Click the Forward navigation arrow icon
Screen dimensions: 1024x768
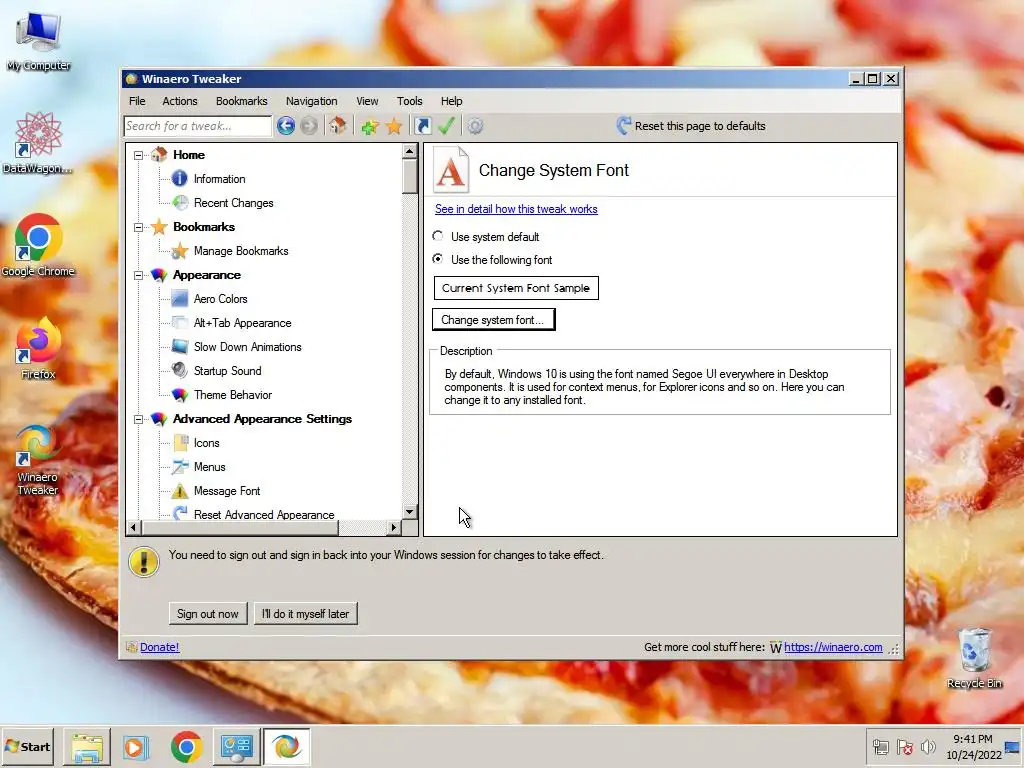309,125
